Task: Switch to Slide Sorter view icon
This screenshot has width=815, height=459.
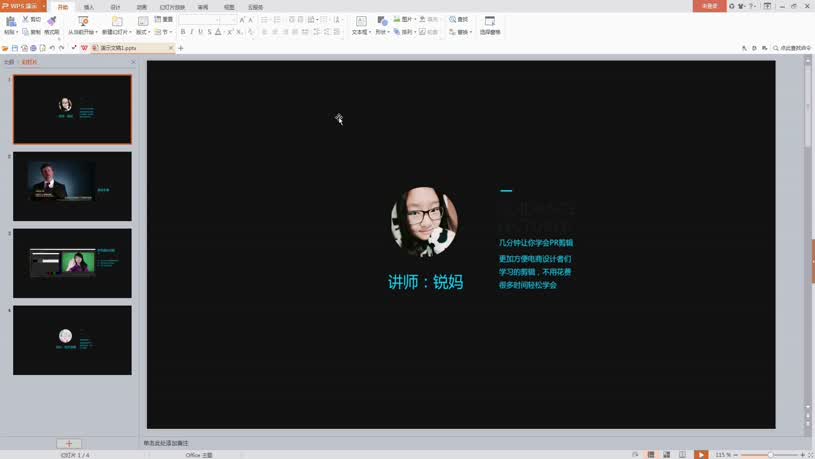Action: click(666, 454)
